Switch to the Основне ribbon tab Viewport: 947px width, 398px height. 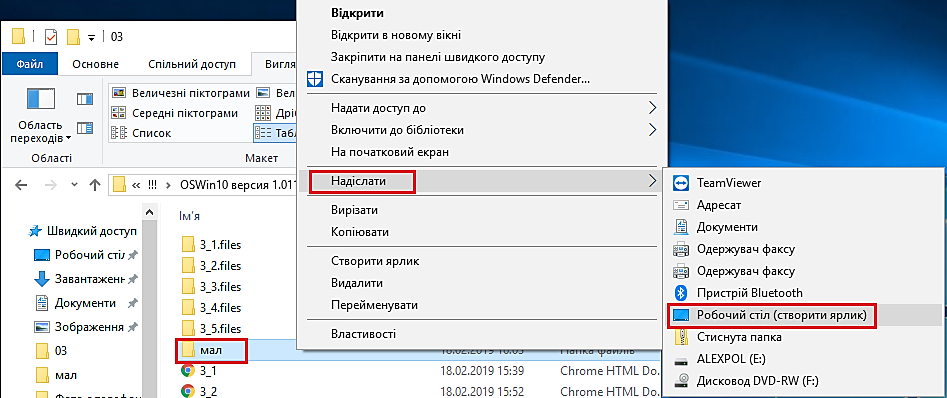pyautogui.click(x=95, y=65)
